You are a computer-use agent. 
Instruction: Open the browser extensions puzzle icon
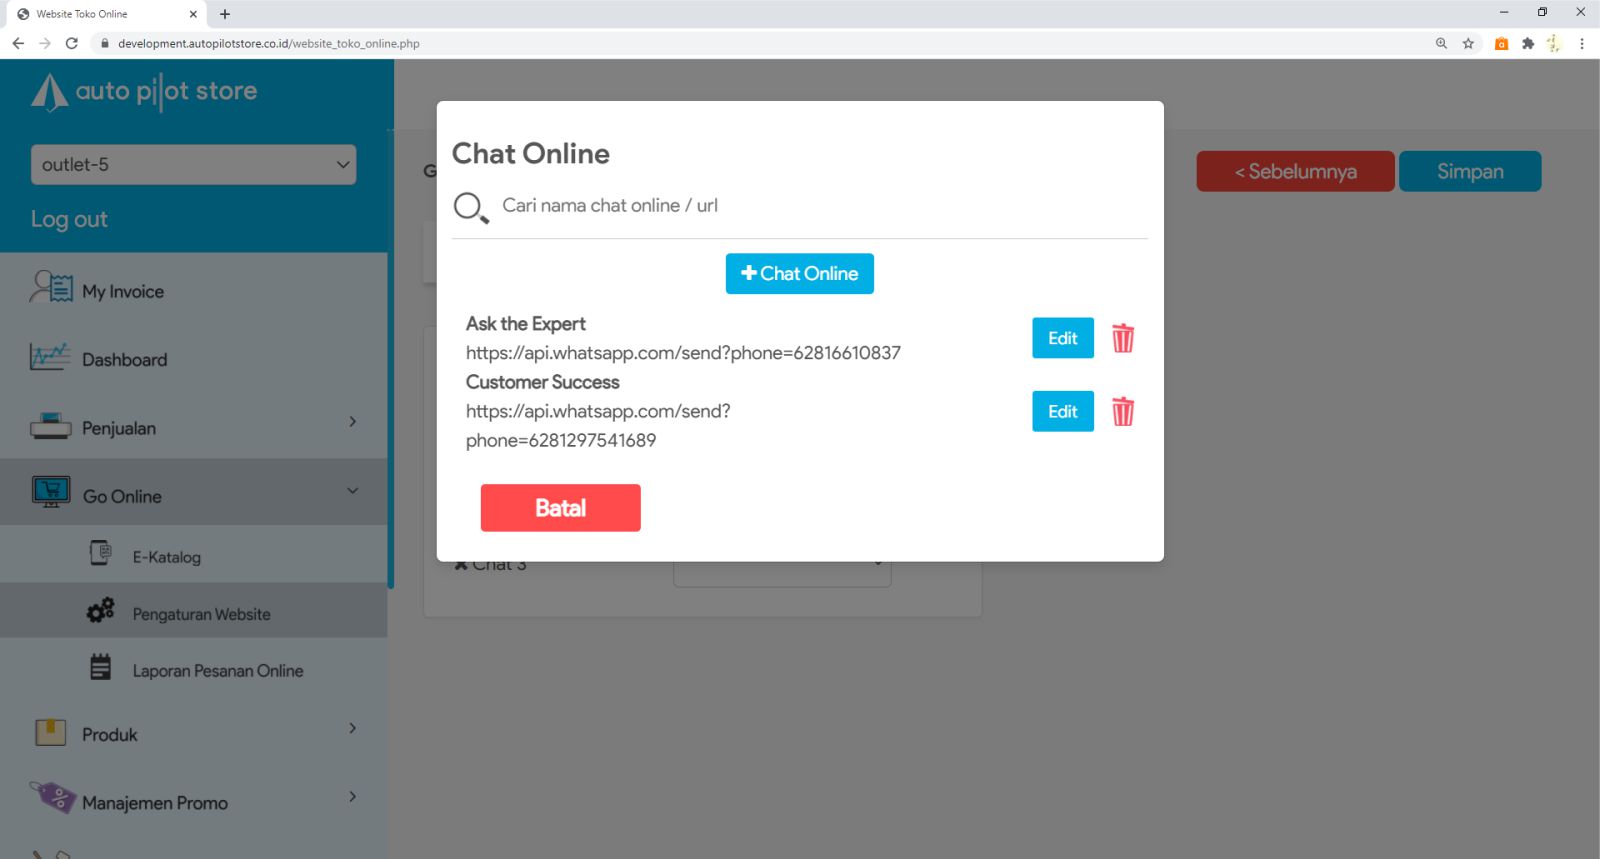pos(1527,43)
